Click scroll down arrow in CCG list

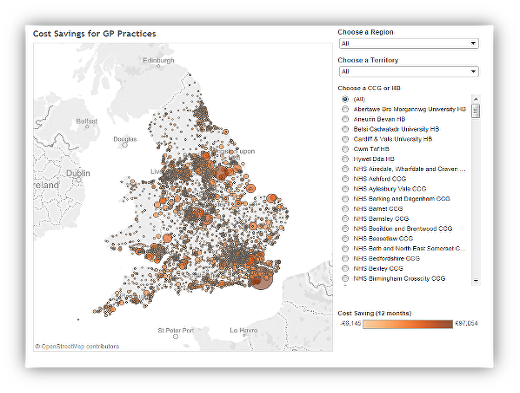pyautogui.click(x=476, y=281)
